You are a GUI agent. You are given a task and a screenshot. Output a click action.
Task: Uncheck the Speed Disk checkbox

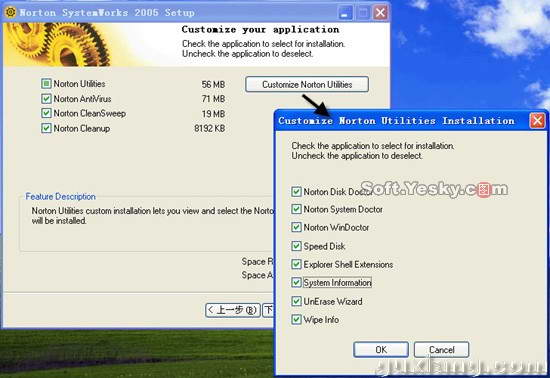(x=296, y=246)
